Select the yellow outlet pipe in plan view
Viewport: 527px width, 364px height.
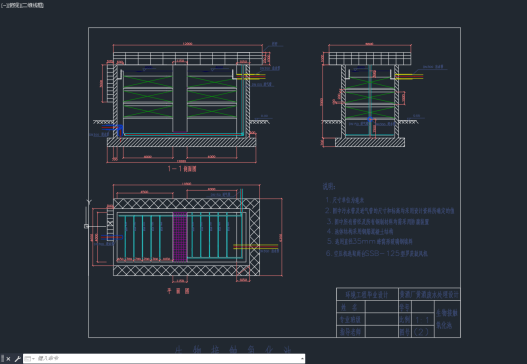click(x=256, y=246)
